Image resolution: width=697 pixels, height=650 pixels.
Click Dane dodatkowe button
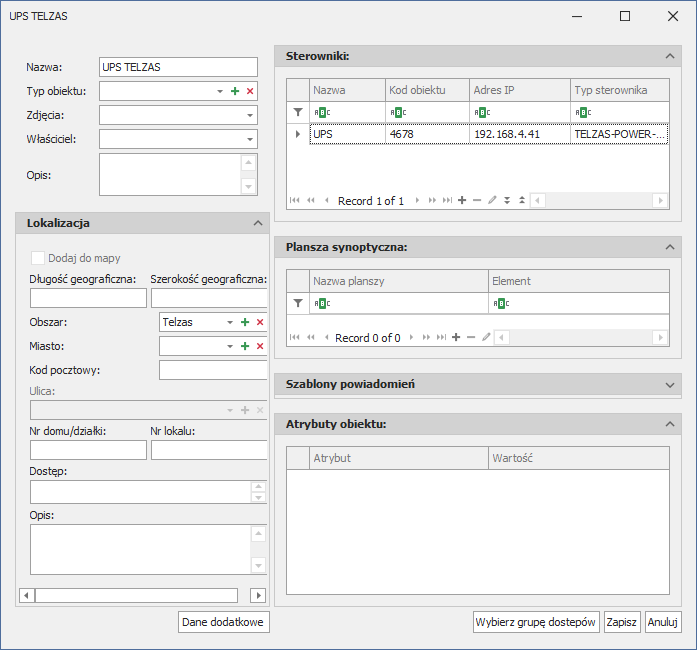(224, 622)
